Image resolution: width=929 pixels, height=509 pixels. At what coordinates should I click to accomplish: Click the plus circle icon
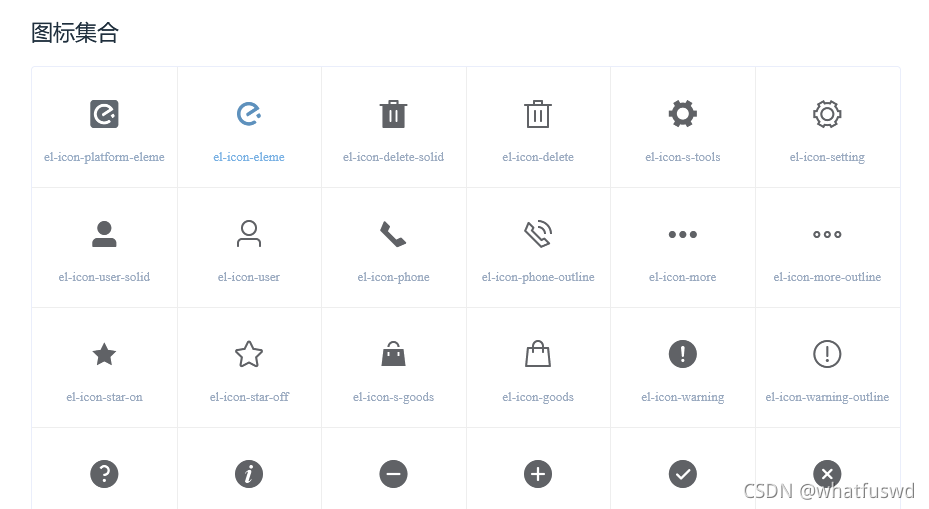coord(538,474)
